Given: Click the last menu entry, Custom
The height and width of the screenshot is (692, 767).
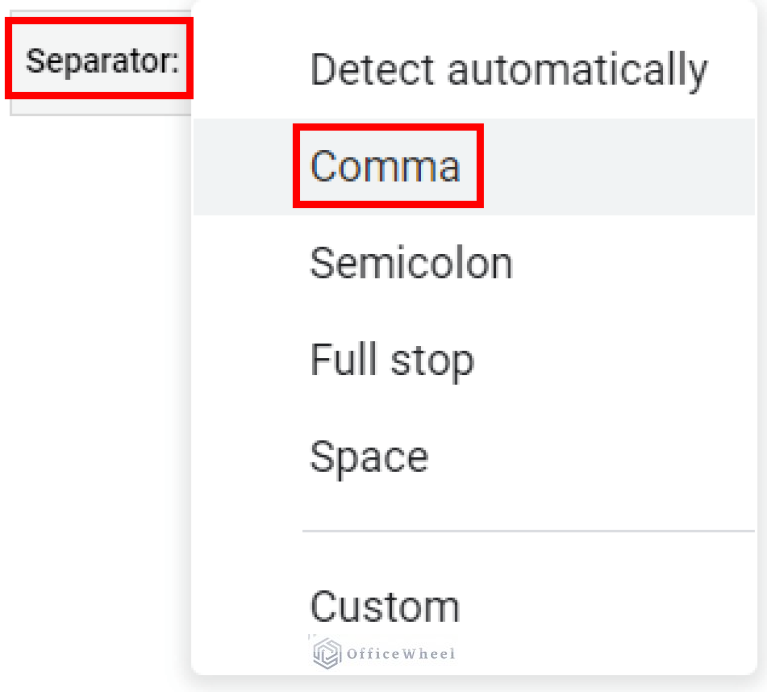Looking at the screenshot, I should click(385, 607).
